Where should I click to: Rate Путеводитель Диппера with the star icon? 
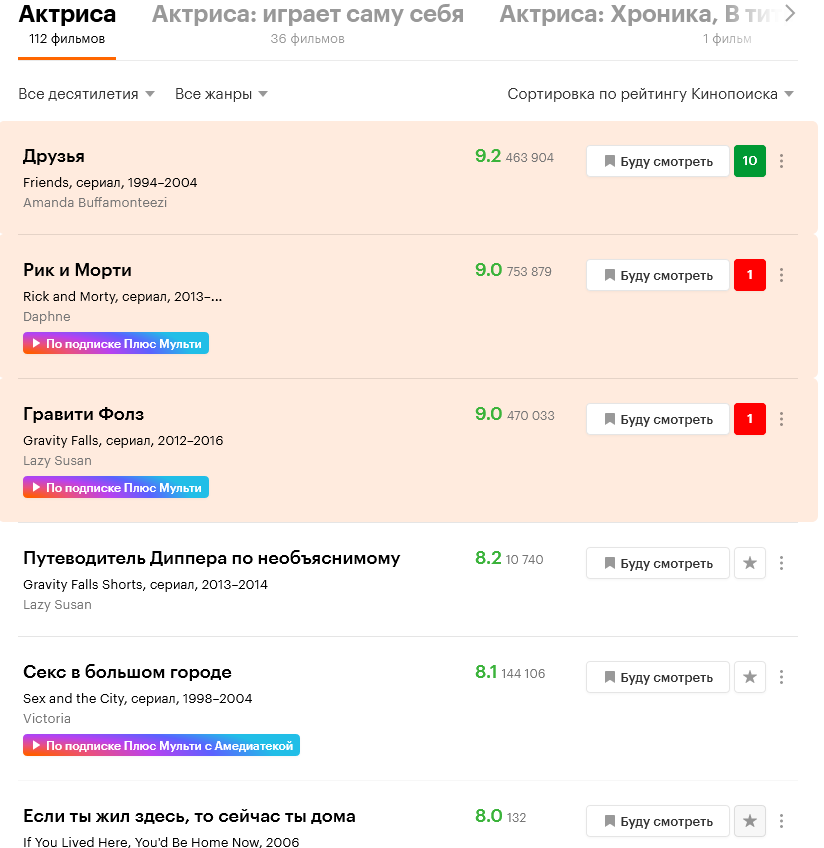(x=749, y=563)
